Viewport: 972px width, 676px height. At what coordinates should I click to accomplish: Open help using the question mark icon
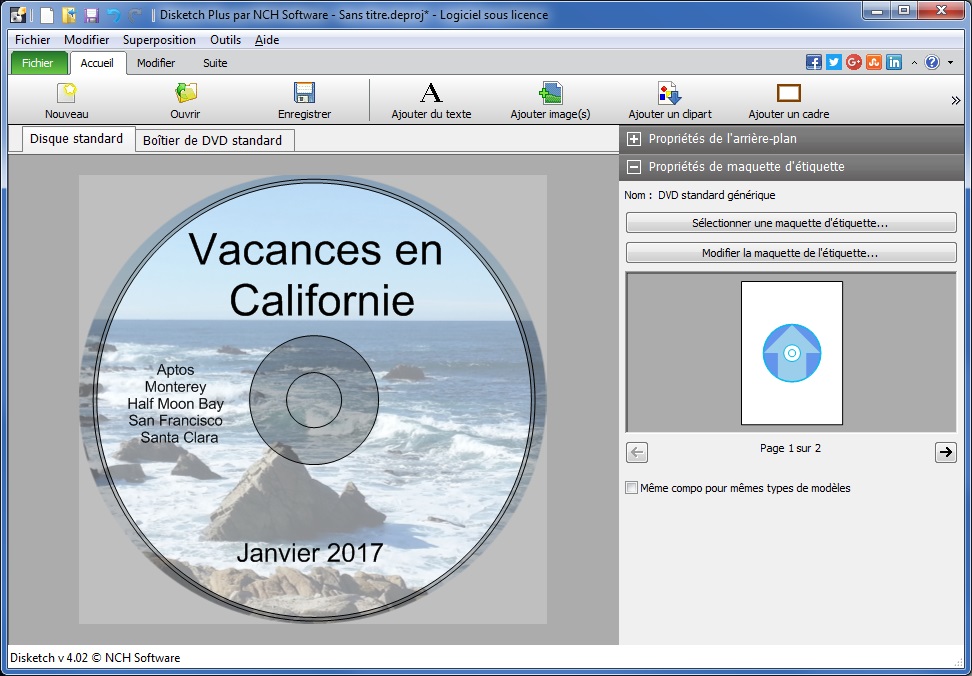[932, 61]
